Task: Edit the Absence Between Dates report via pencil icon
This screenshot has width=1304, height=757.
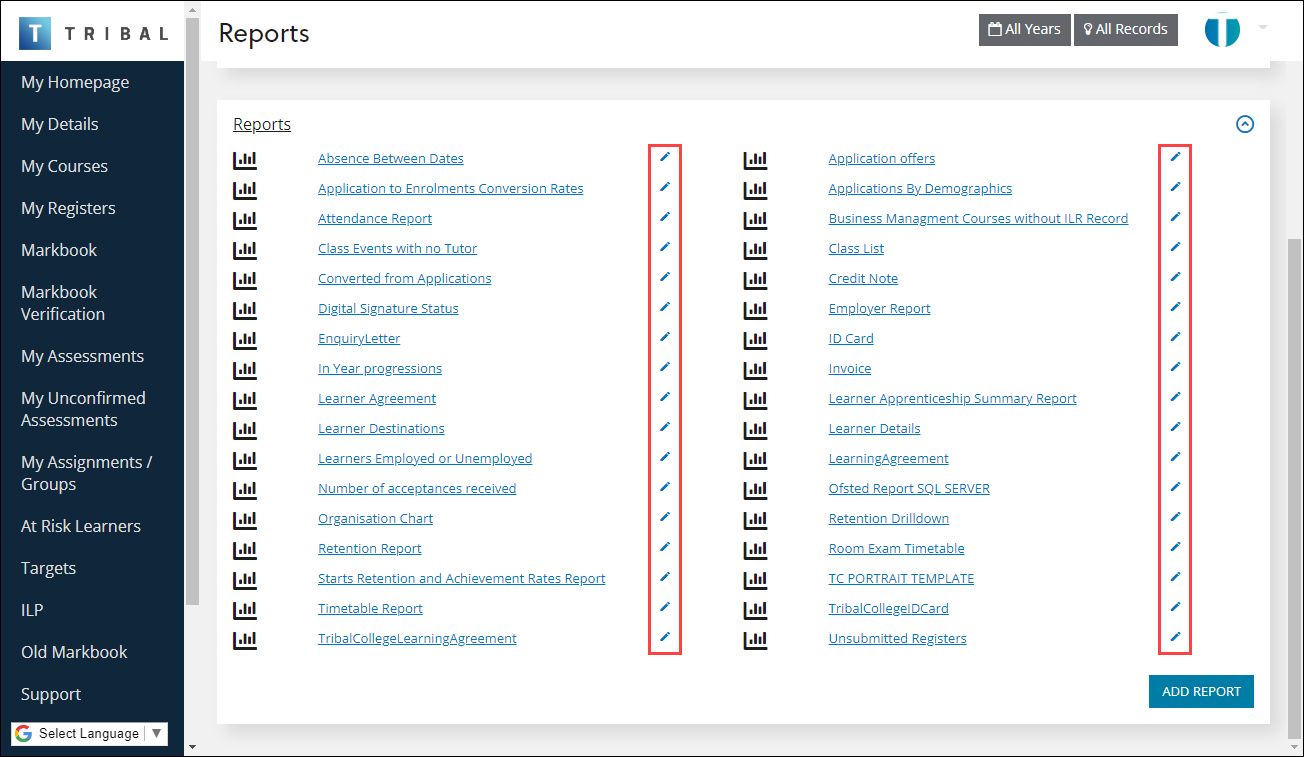Action: tap(665, 157)
